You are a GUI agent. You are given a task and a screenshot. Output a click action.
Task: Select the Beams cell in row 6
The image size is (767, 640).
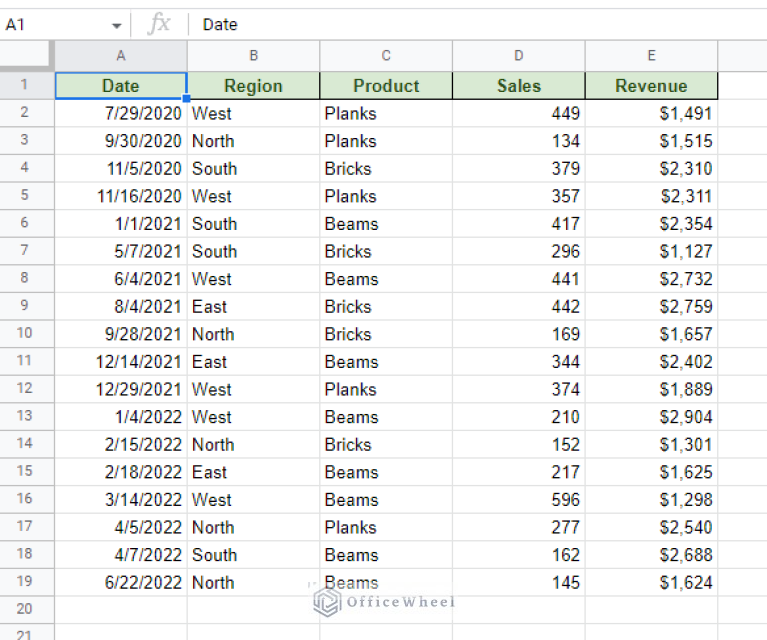(386, 224)
